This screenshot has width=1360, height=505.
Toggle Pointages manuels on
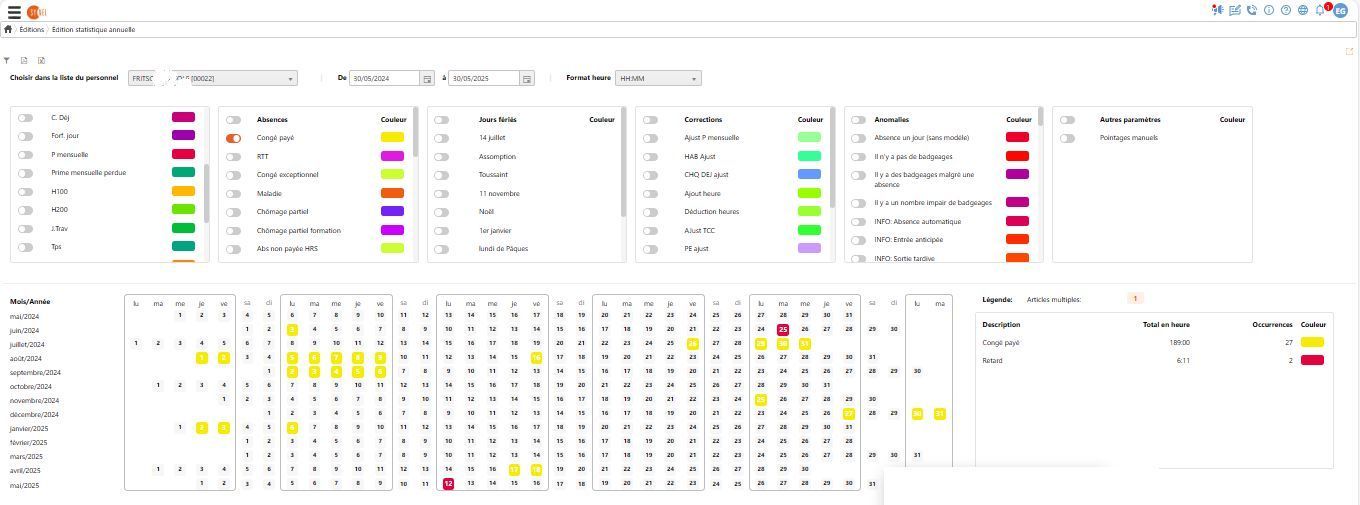1068,138
